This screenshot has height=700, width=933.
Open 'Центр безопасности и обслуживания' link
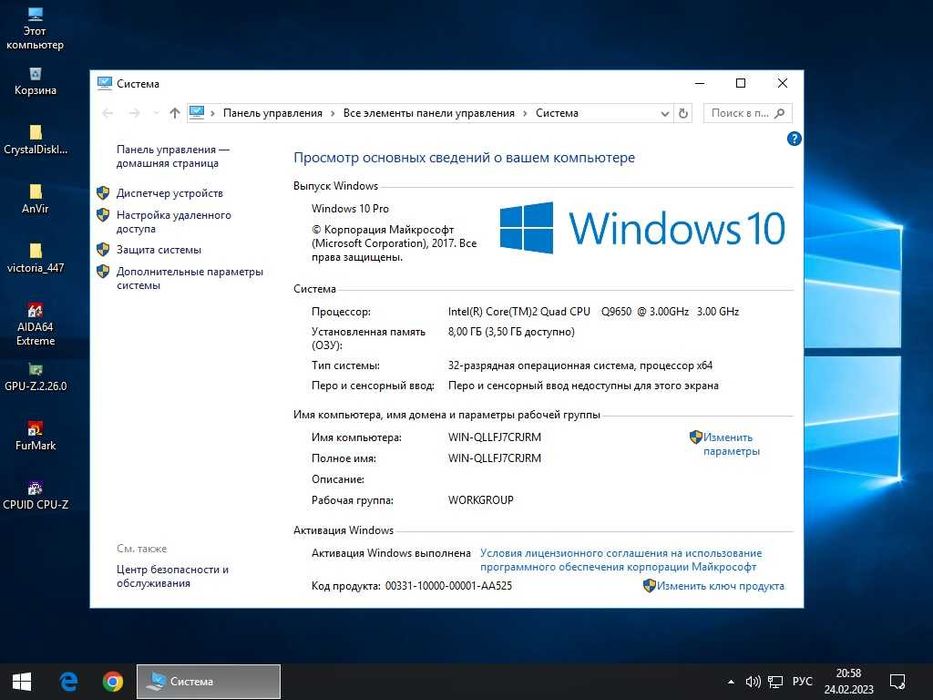click(x=173, y=576)
